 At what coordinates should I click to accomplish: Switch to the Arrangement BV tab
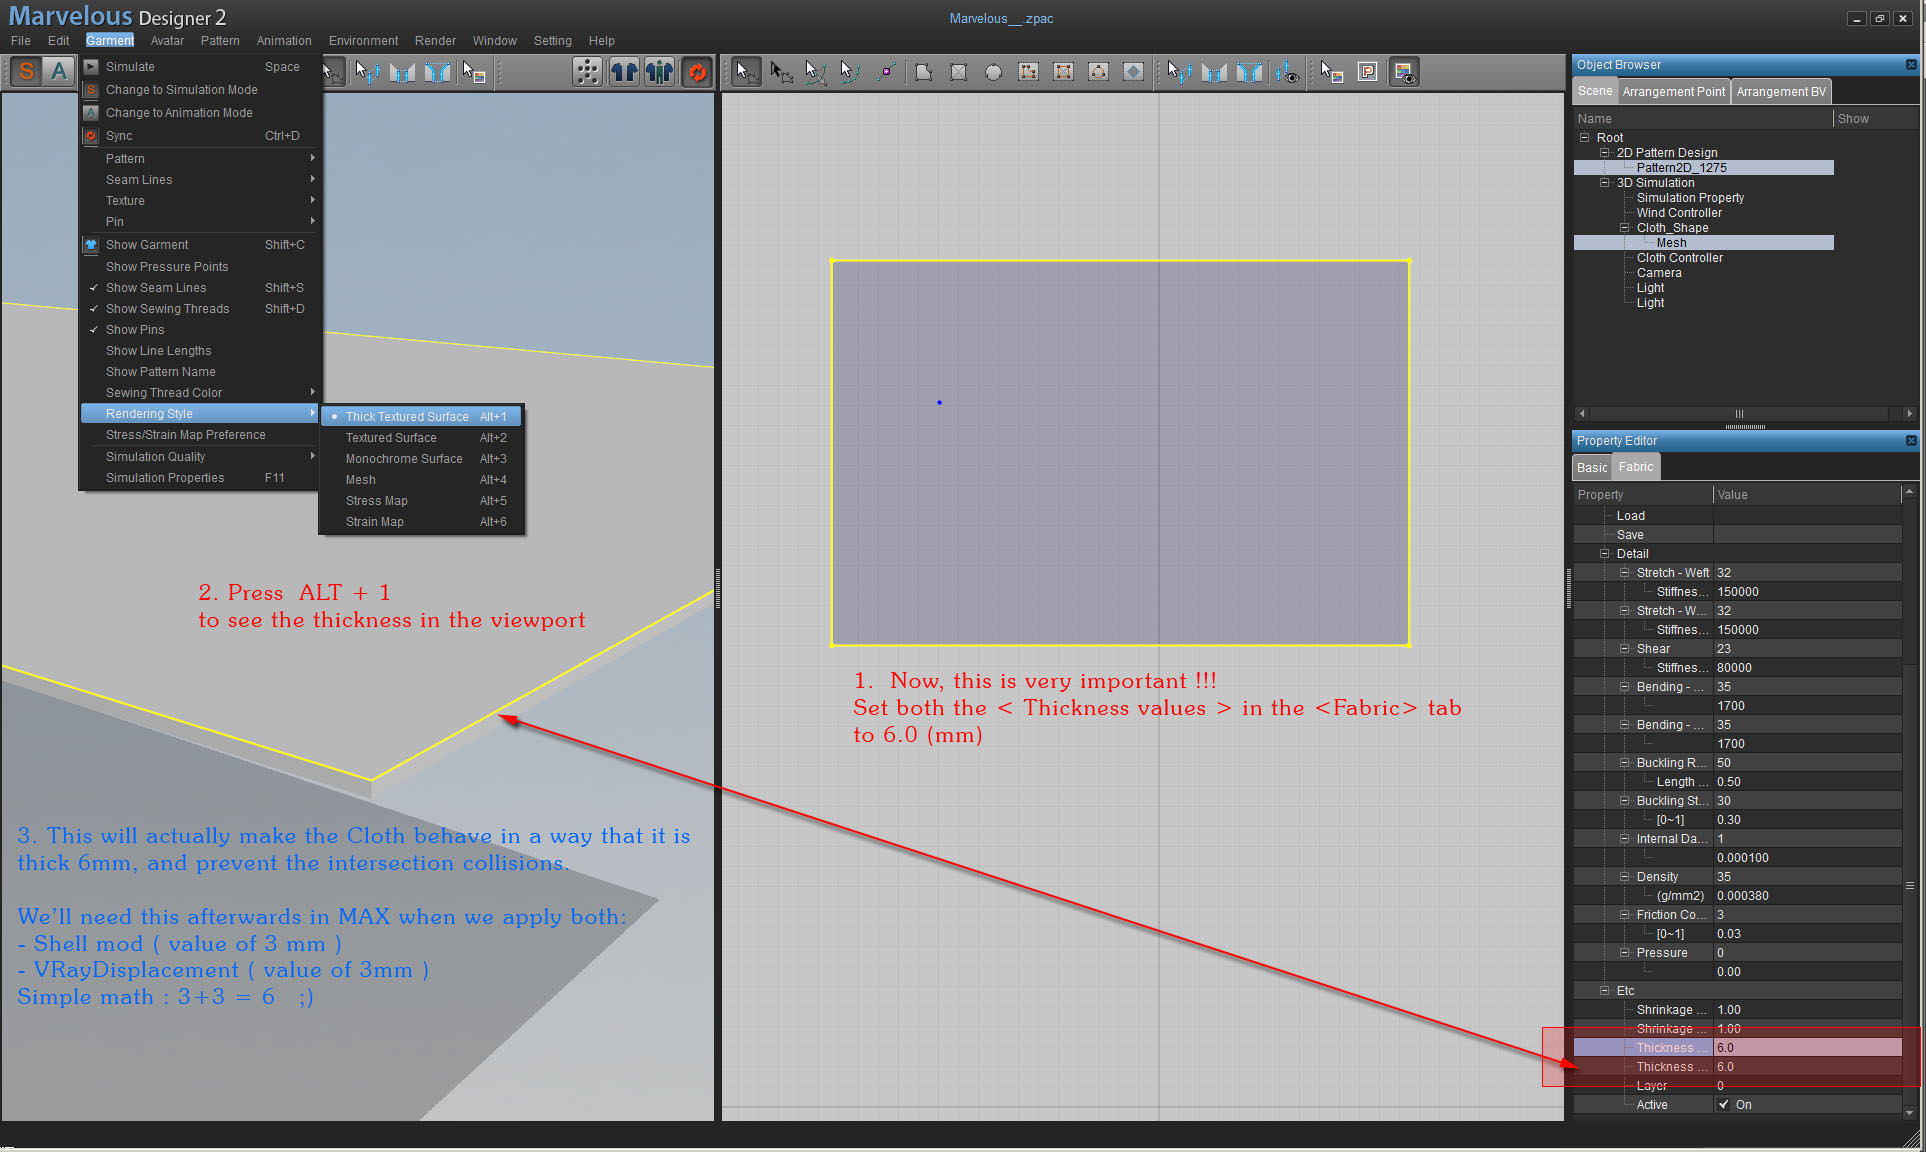pyautogui.click(x=1781, y=91)
